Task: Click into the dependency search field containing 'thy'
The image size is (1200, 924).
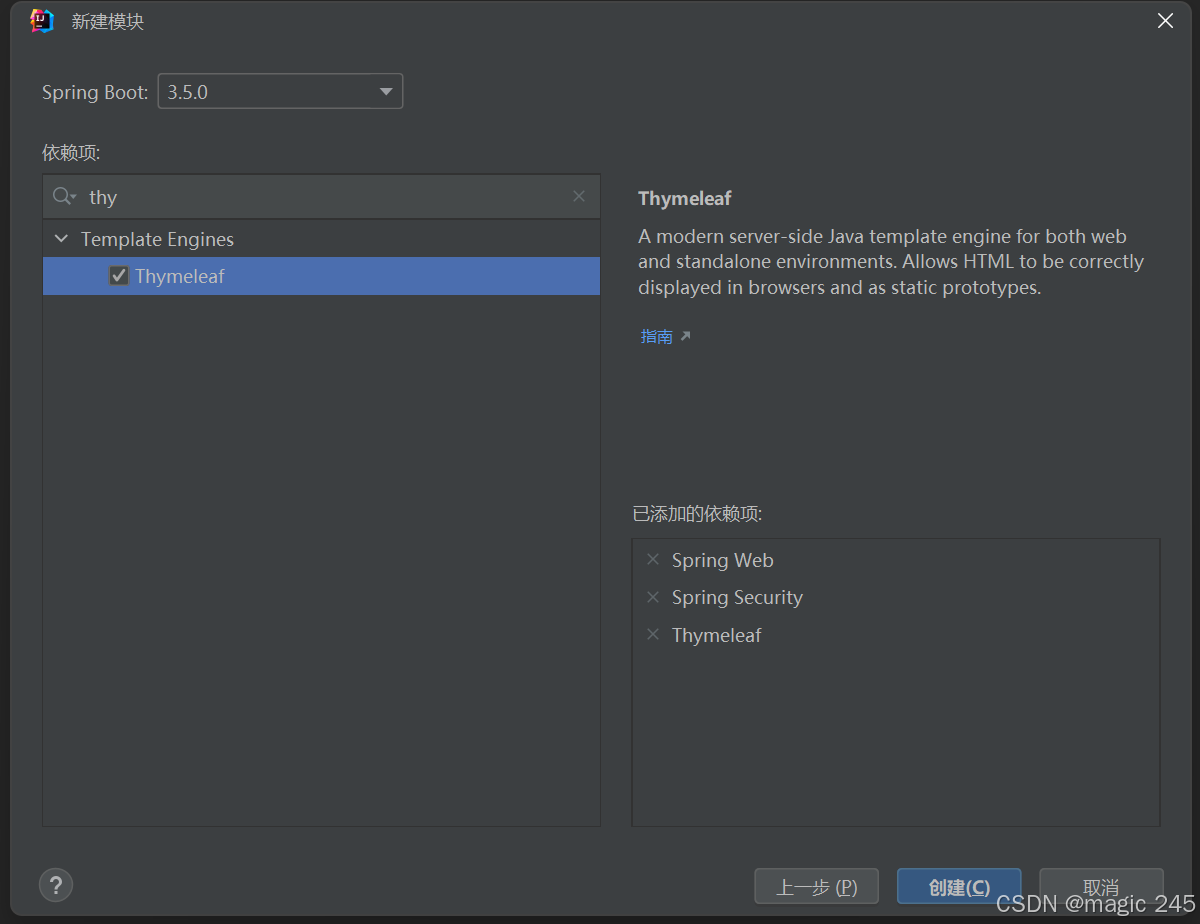Action: pos(321,196)
